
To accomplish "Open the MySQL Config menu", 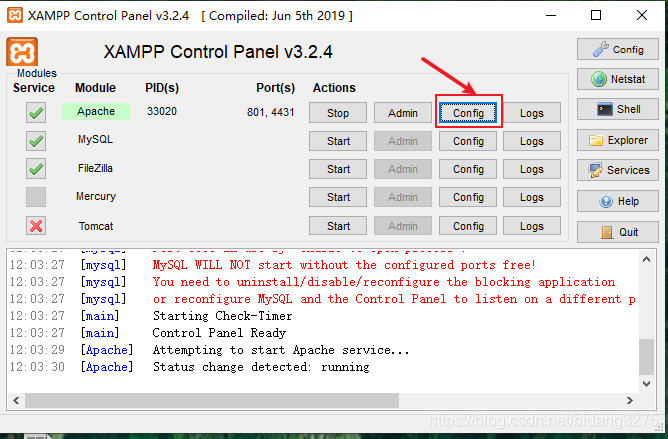I will pyautogui.click(x=468, y=141).
